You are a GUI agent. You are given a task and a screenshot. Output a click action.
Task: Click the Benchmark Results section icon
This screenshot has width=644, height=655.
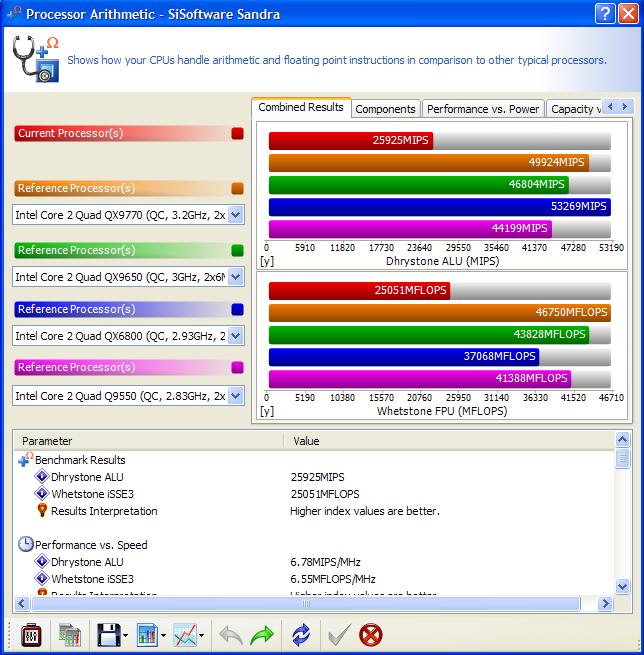coord(25,459)
